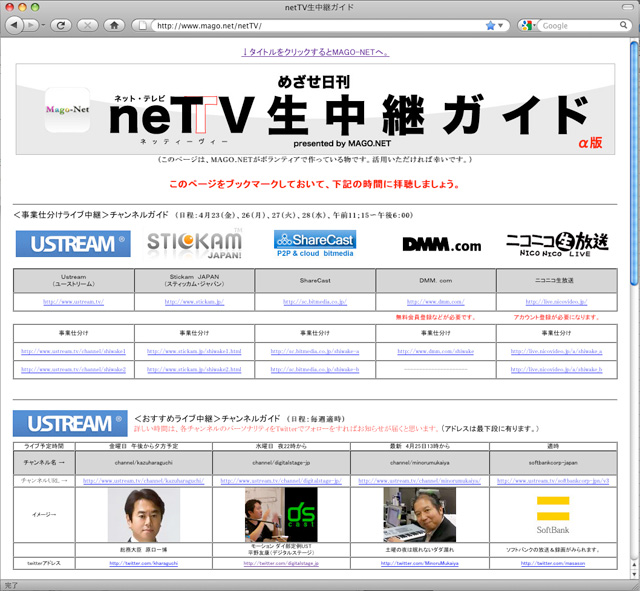640x591 pixels.
Task: Open the back/forward history dropdown arrow
Action: coord(43,26)
